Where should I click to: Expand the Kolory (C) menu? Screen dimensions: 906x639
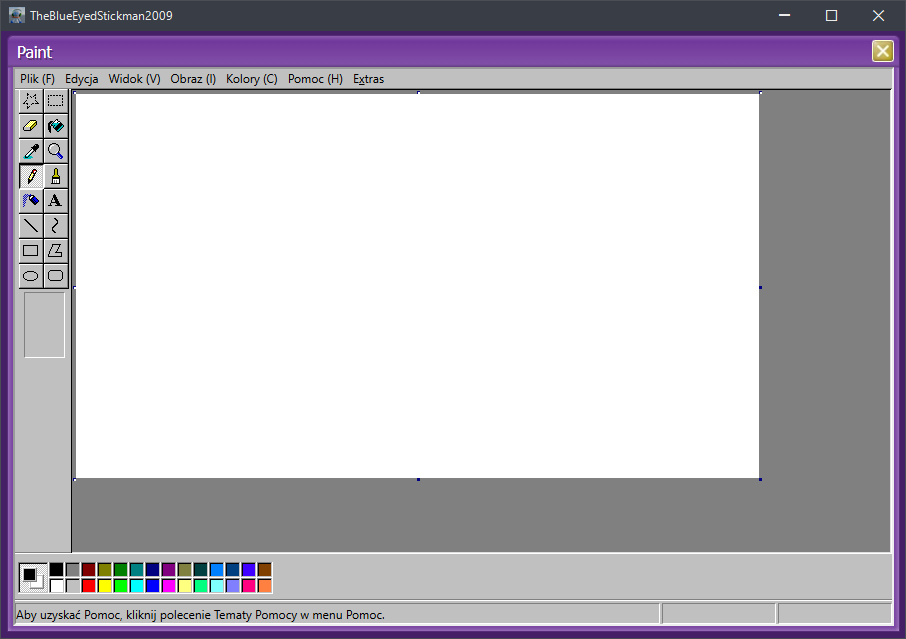(x=251, y=79)
